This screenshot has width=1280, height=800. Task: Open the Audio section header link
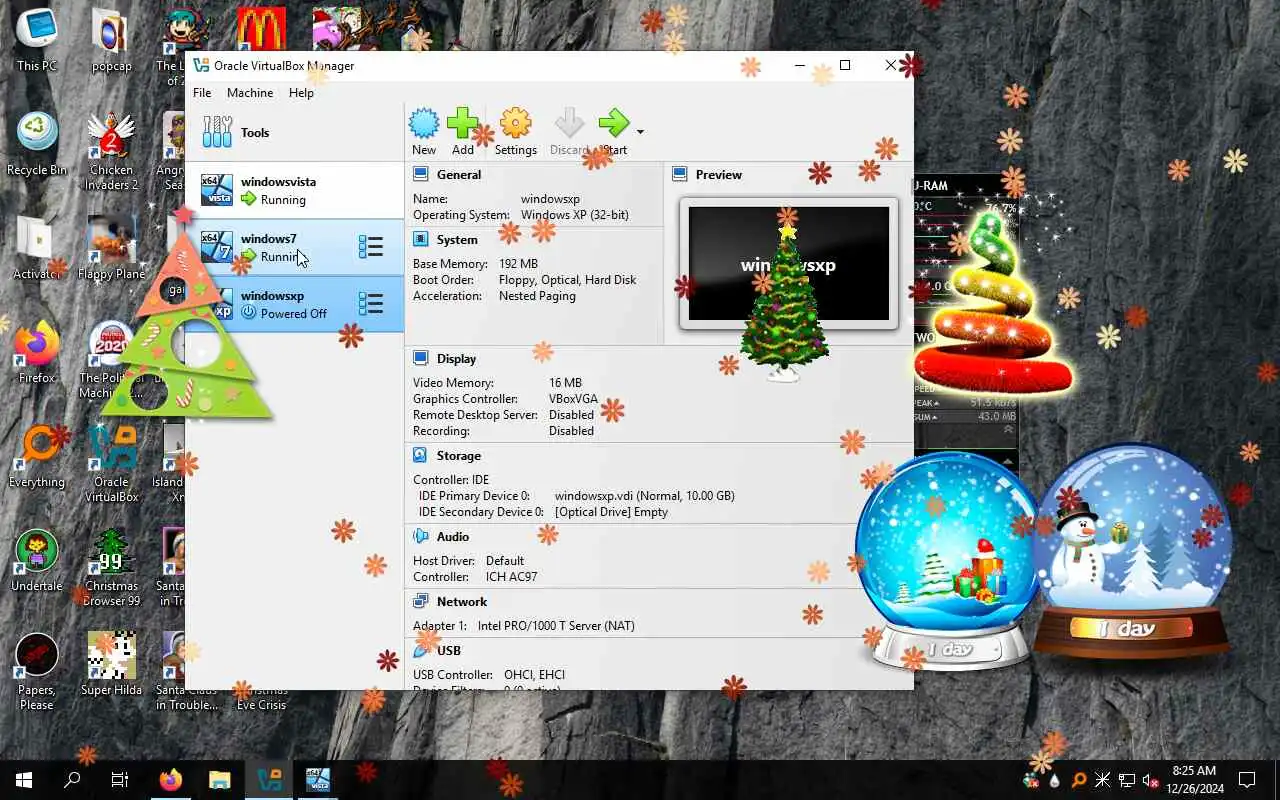tap(453, 536)
